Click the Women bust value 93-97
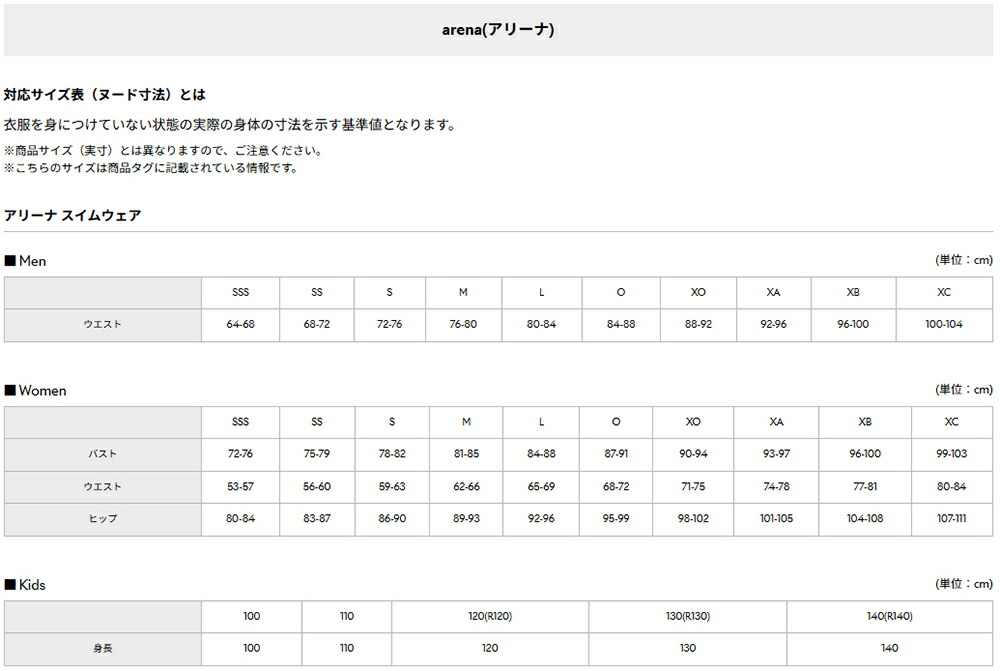Viewport: 1000px width, 671px height. click(x=776, y=454)
